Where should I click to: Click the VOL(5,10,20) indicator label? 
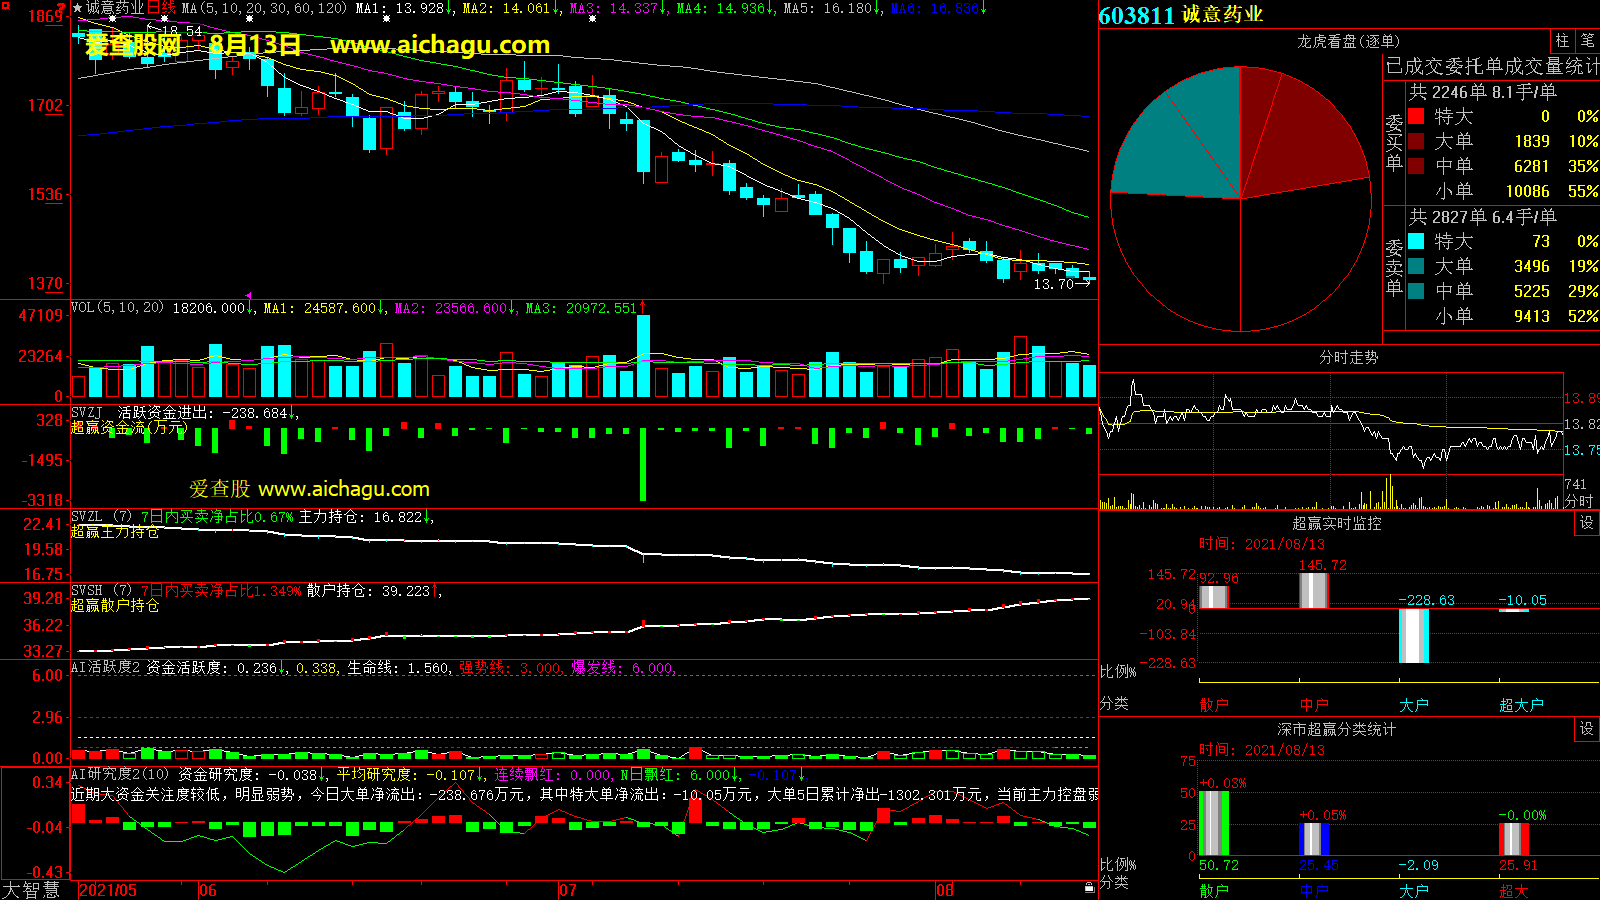118,308
